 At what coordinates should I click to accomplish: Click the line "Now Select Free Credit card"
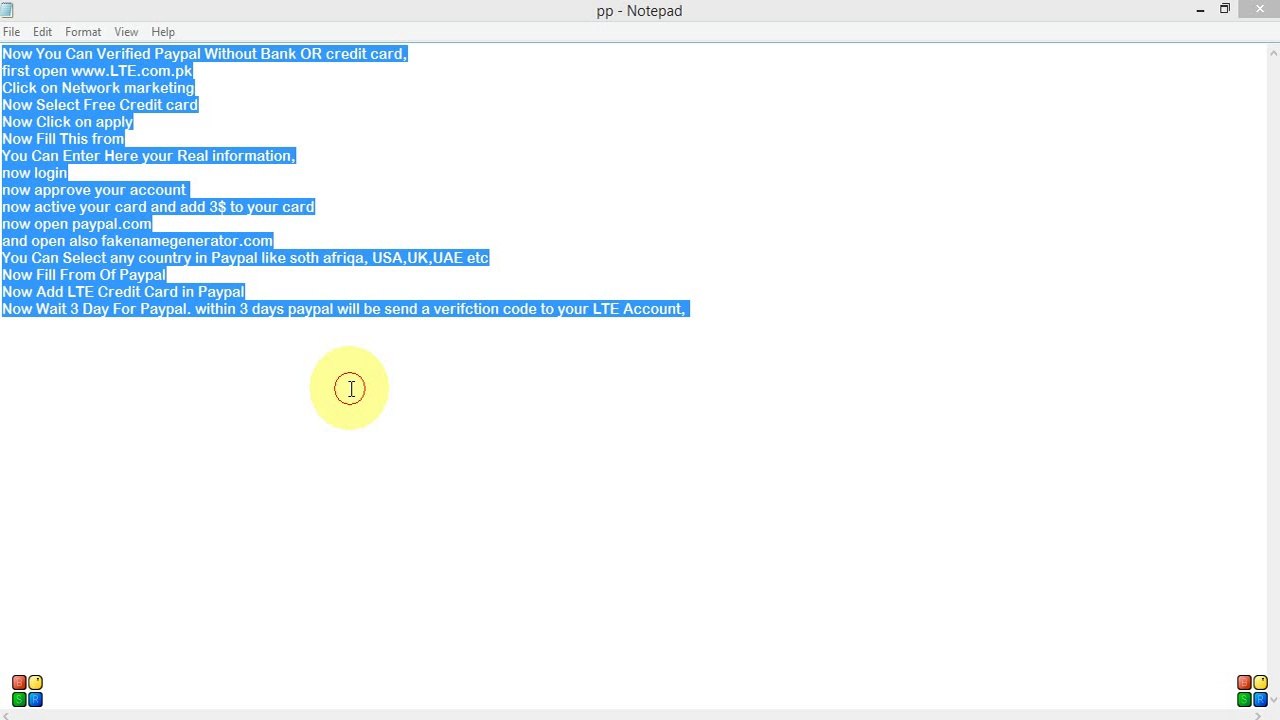[100, 105]
